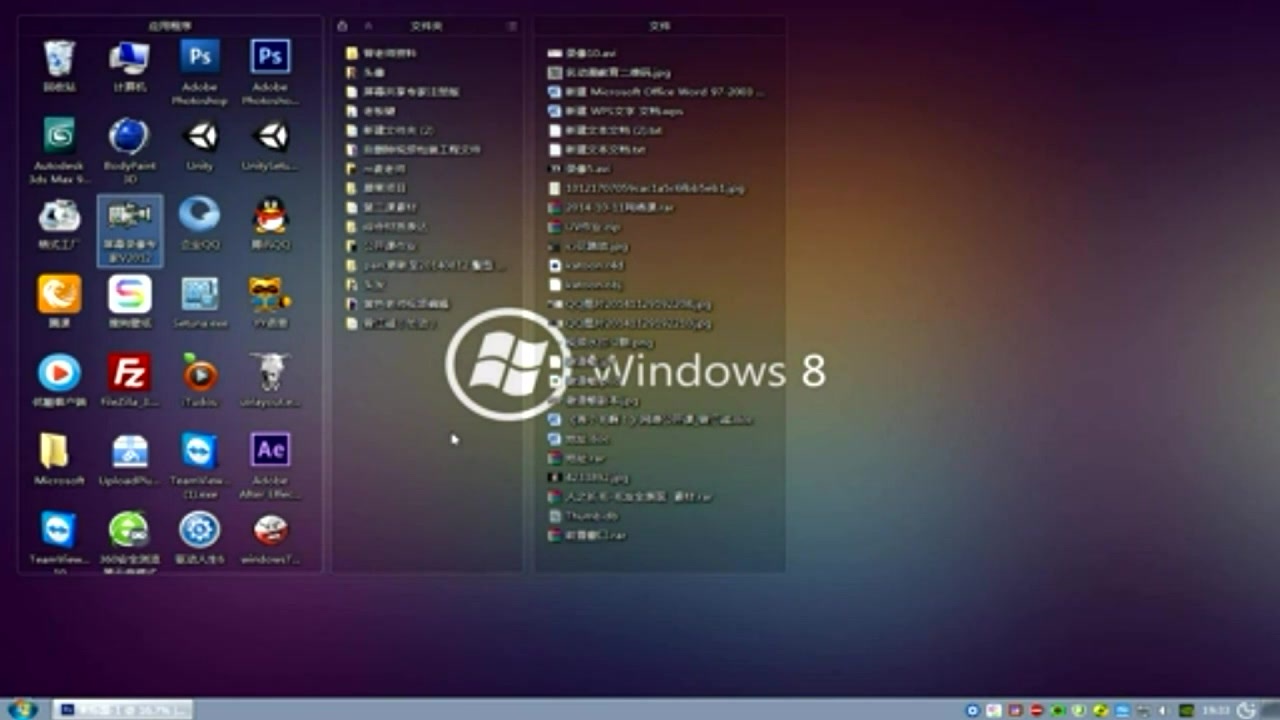This screenshot has width=1280, height=720.
Task: Launch the Youku client icon
Action: click(59, 381)
